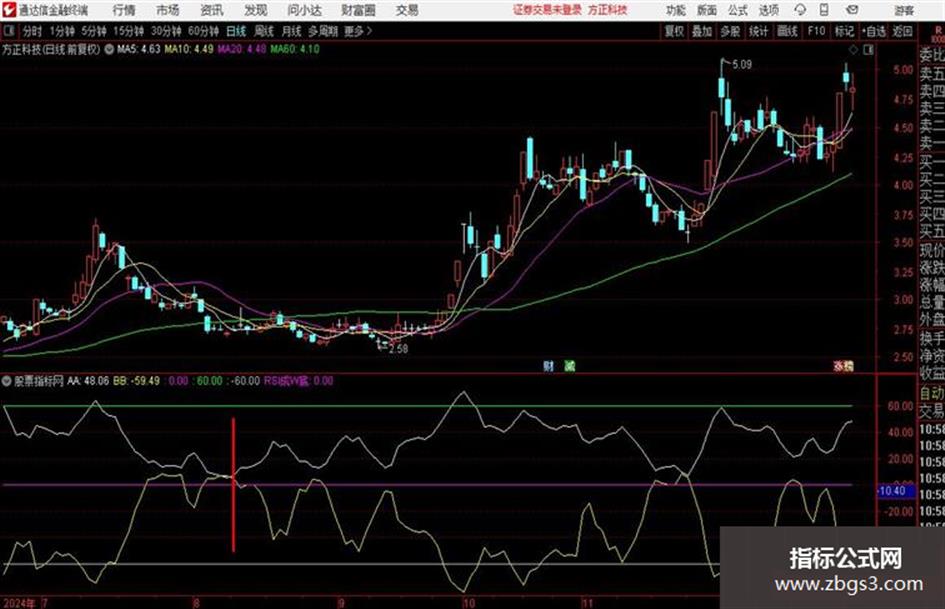The height and width of the screenshot is (609, 945).
Task: Switch to the 60分钟 period tab
Action: click(x=203, y=31)
